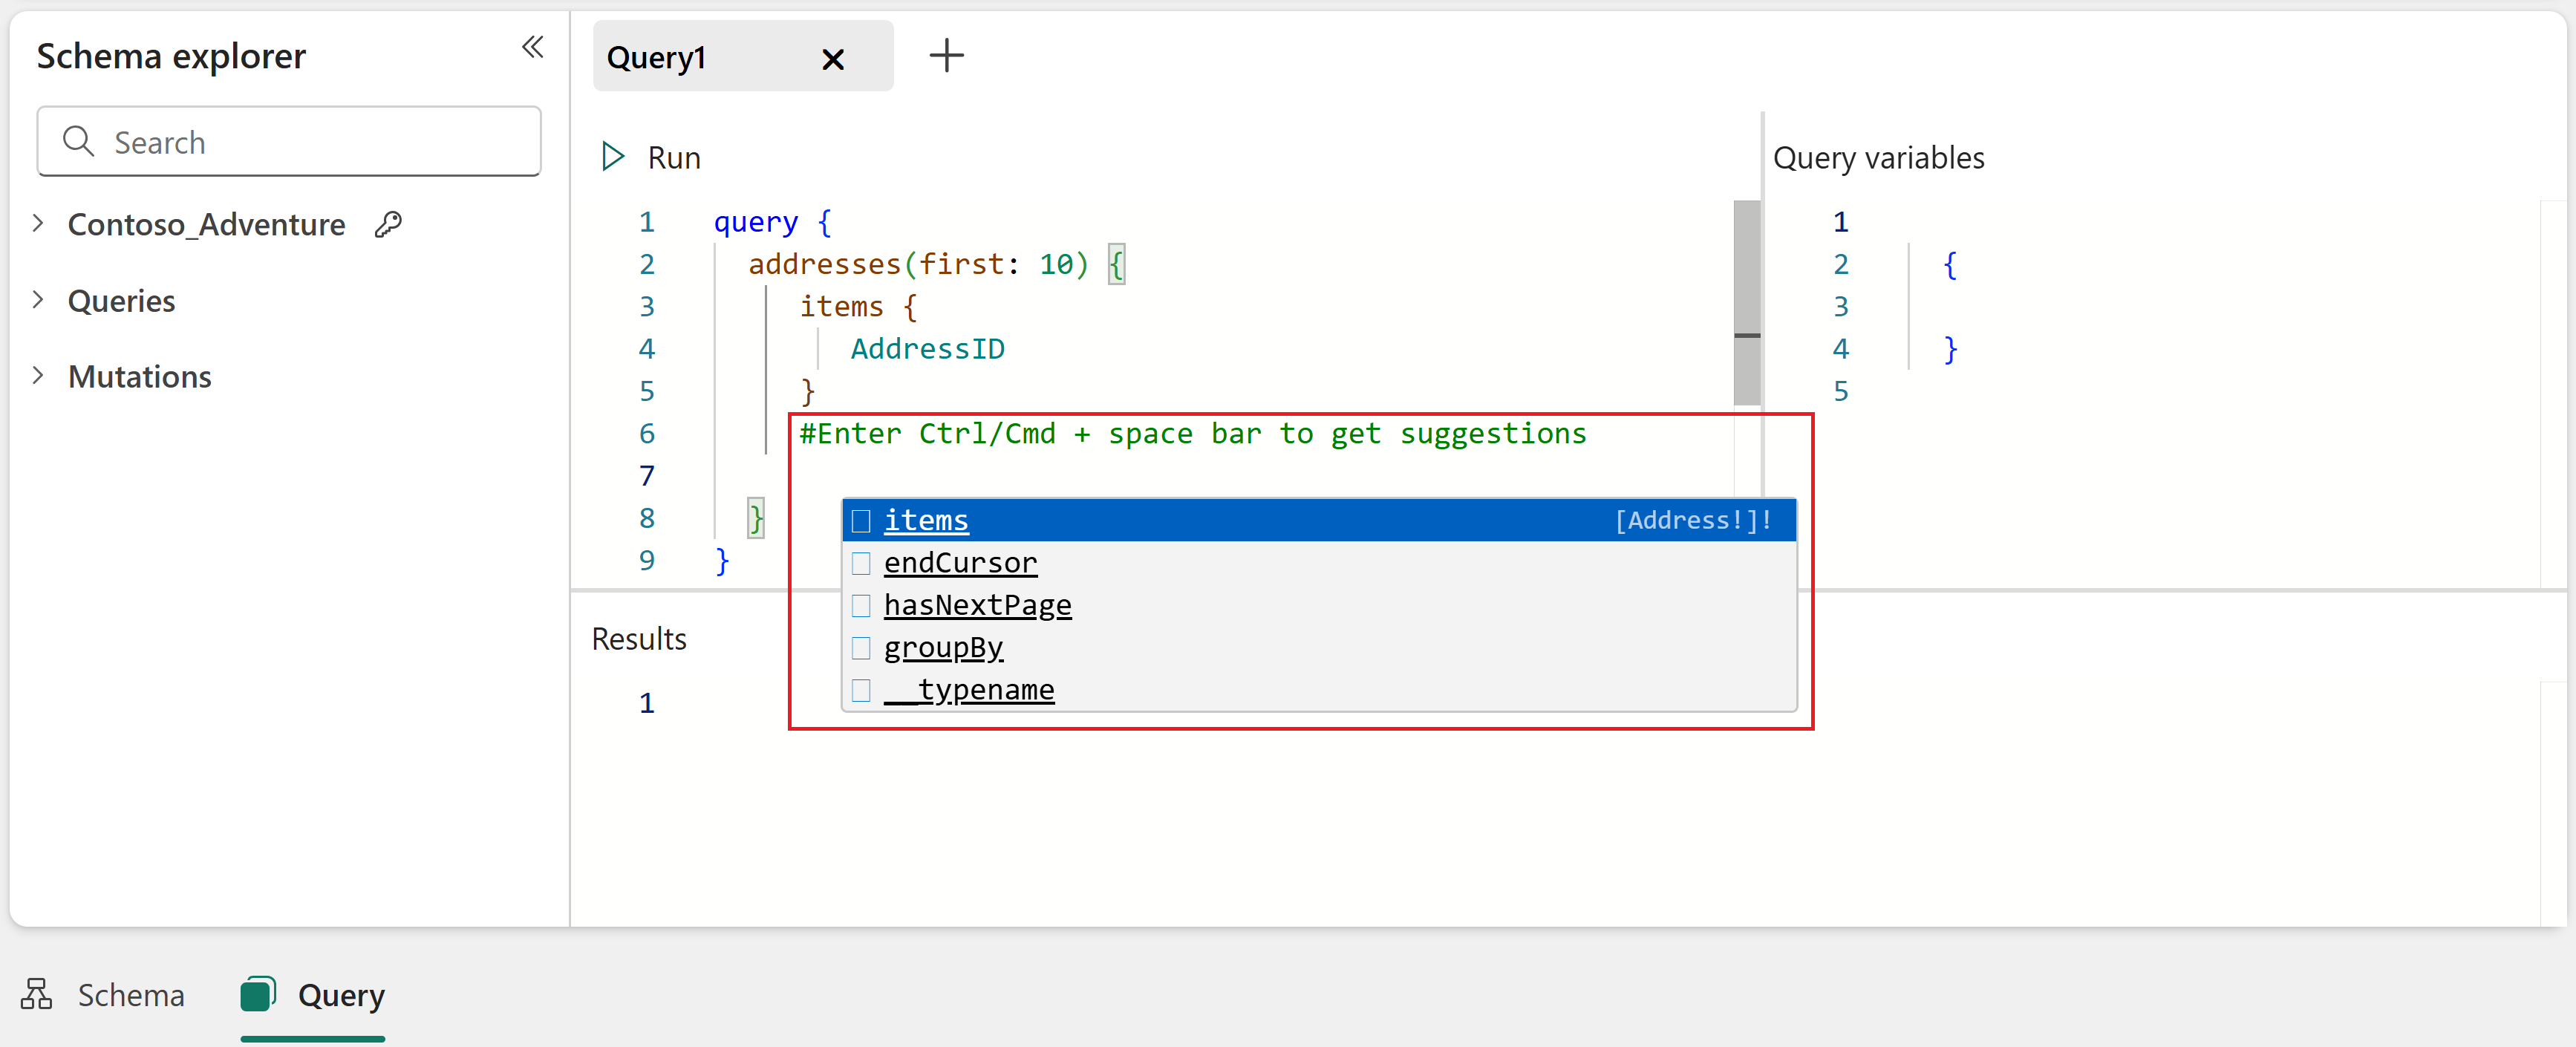Choose endCursor from the suggestion list

[x=960, y=563]
